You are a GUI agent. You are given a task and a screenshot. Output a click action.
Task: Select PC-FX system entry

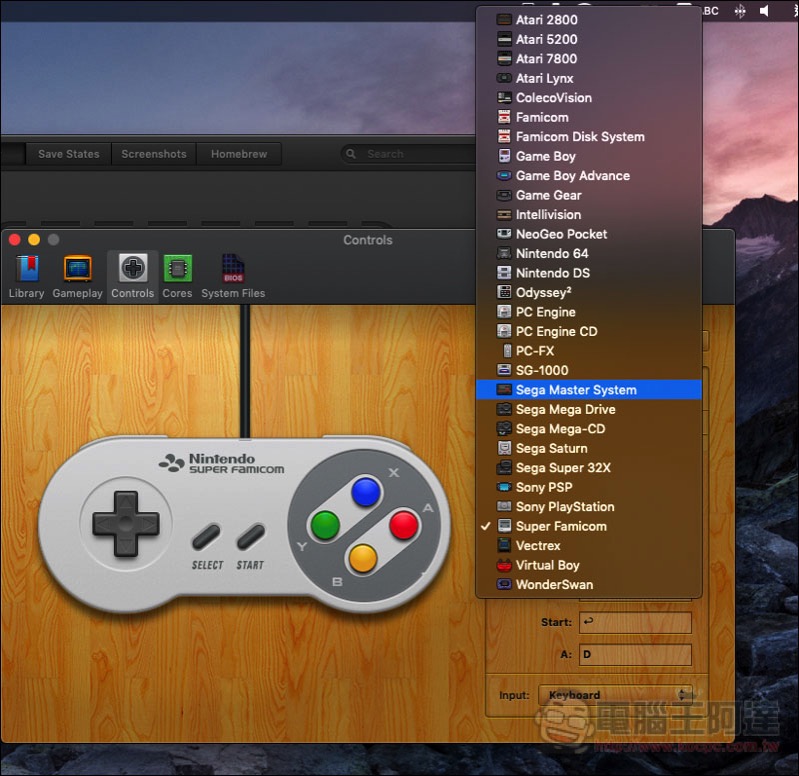pos(589,351)
